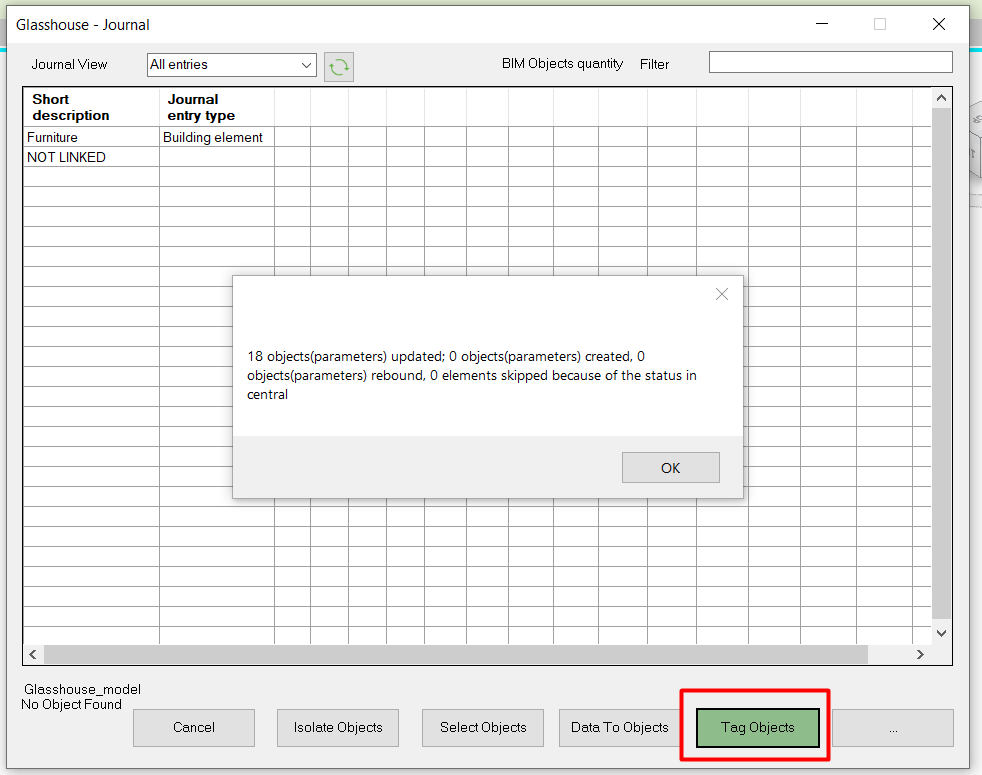Click the Select Objects button
982x775 pixels.
(483, 727)
